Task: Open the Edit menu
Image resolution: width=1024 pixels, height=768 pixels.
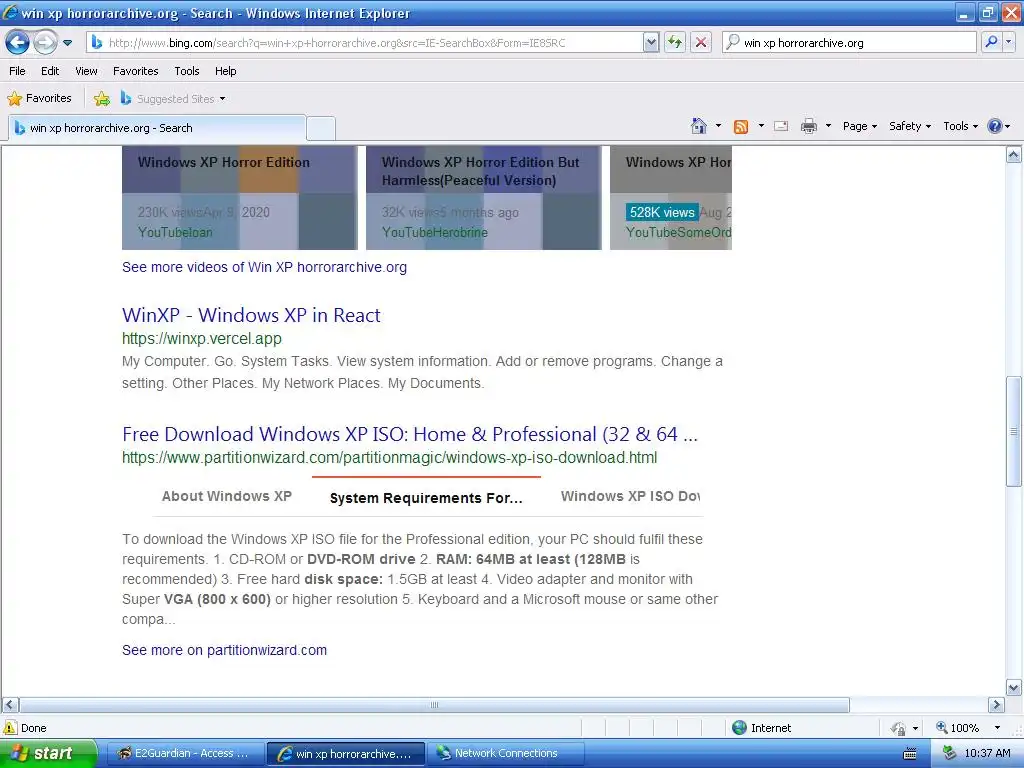Action: (x=50, y=71)
